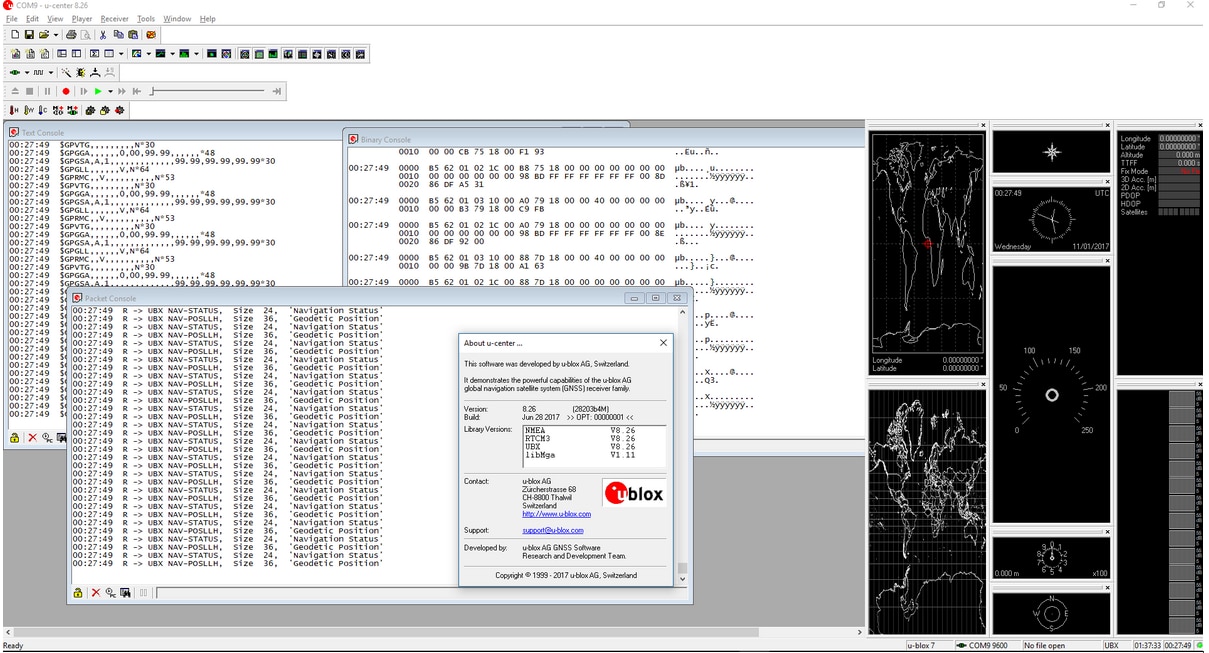The width and height of the screenshot is (1209, 653).
Task: Open the http://www.u-blox.com link
Action: pos(556,514)
